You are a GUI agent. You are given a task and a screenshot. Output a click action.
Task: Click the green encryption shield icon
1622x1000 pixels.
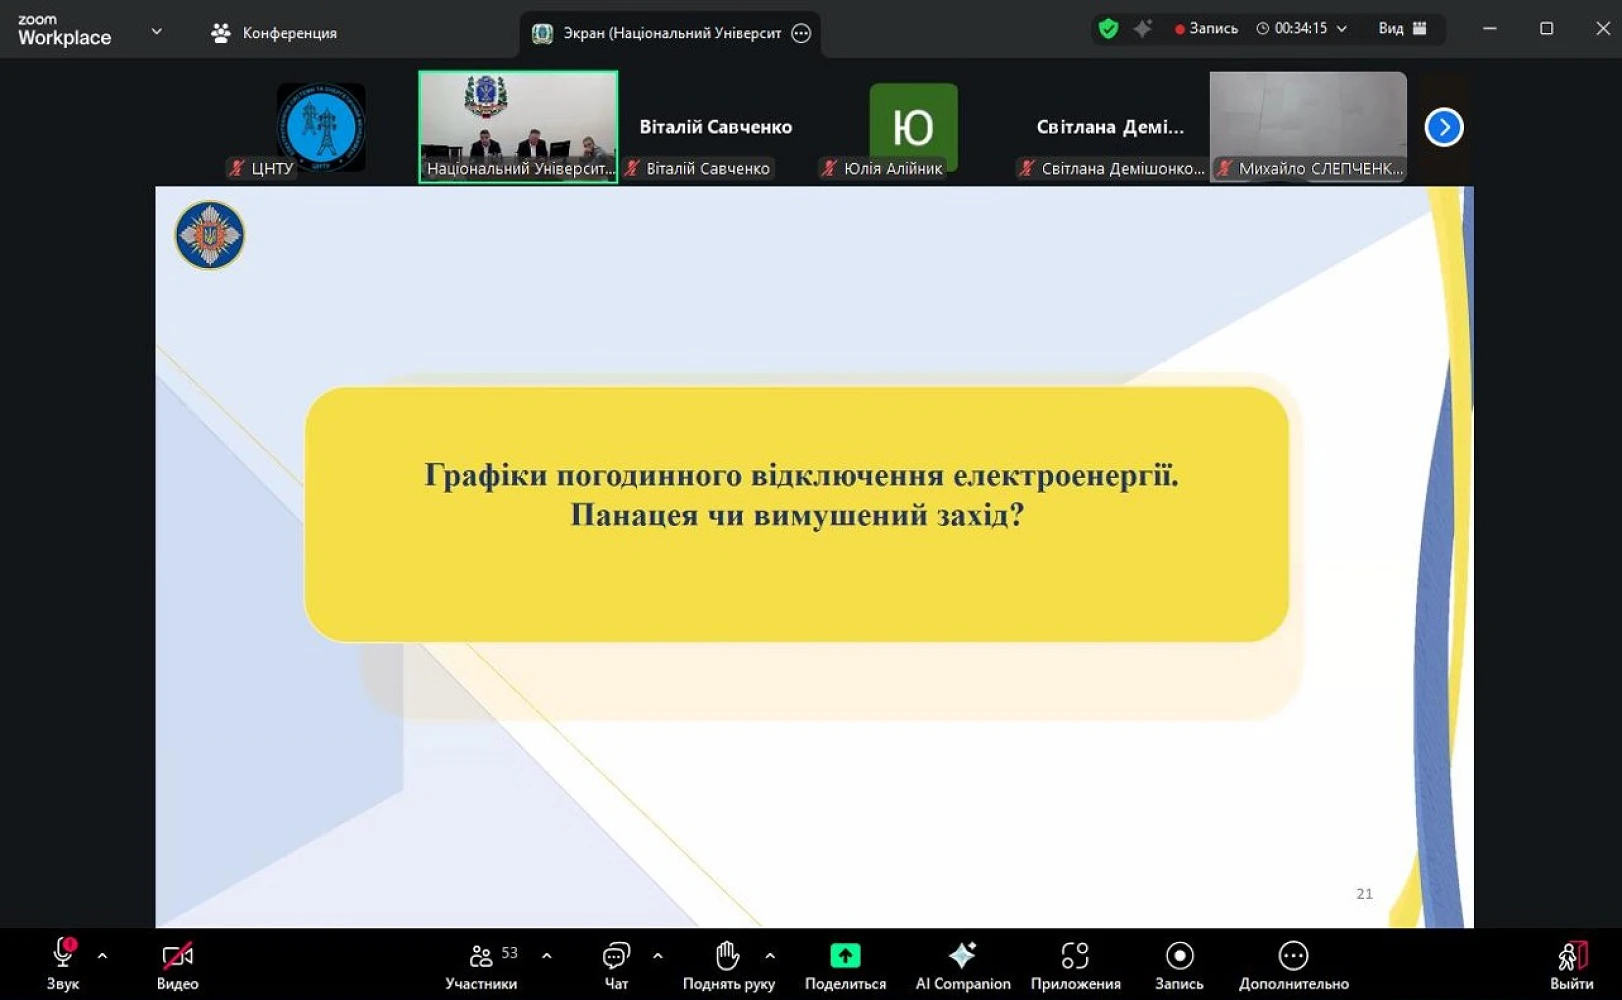1108,29
